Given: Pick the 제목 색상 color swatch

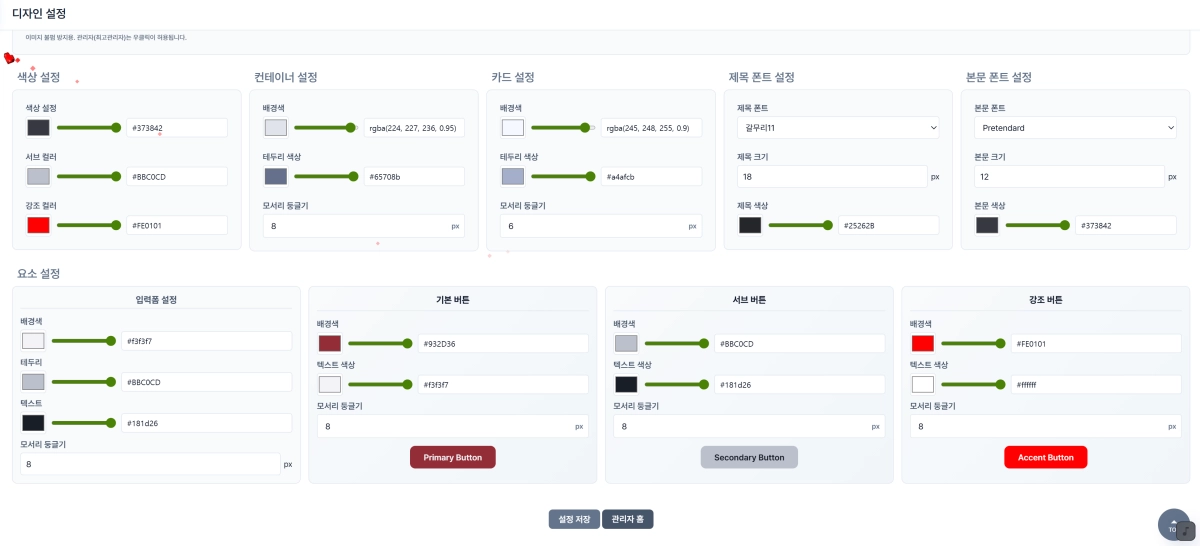Looking at the screenshot, I should pyautogui.click(x=750, y=225).
